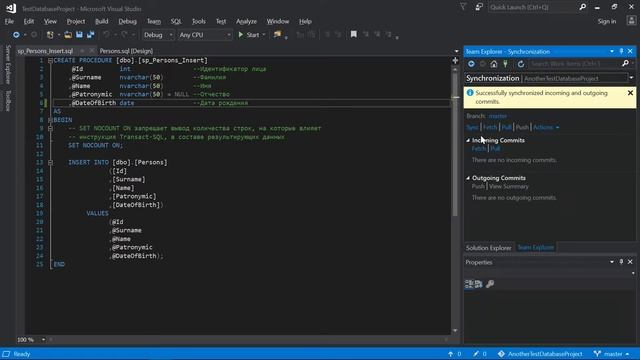Open the master branch picker in status bar
Screen dimensions: 640x360
click(612, 354)
